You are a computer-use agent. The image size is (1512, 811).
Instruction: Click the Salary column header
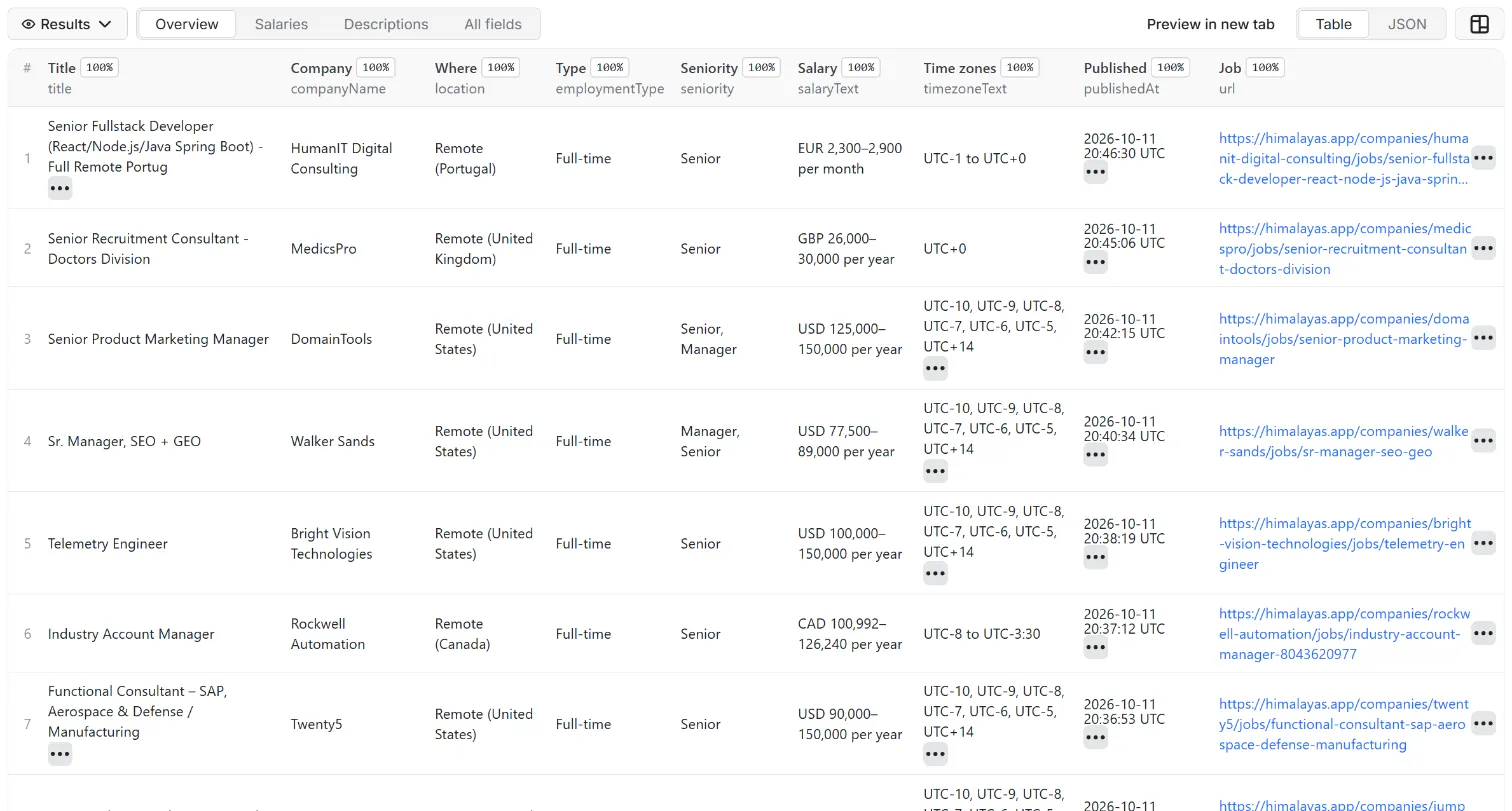[x=817, y=68]
